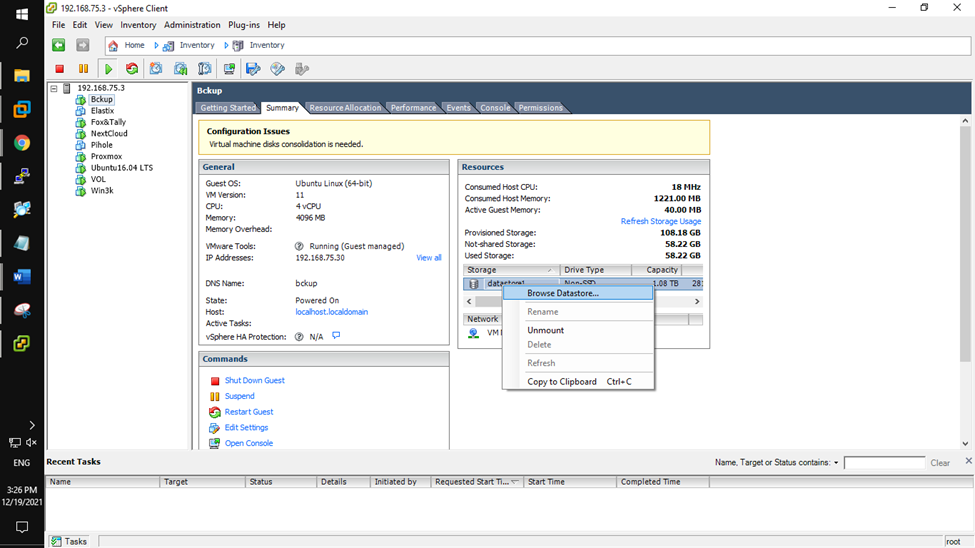Choose Browse Datastore from the context menu
The height and width of the screenshot is (548, 975).
[x=563, y=294]
